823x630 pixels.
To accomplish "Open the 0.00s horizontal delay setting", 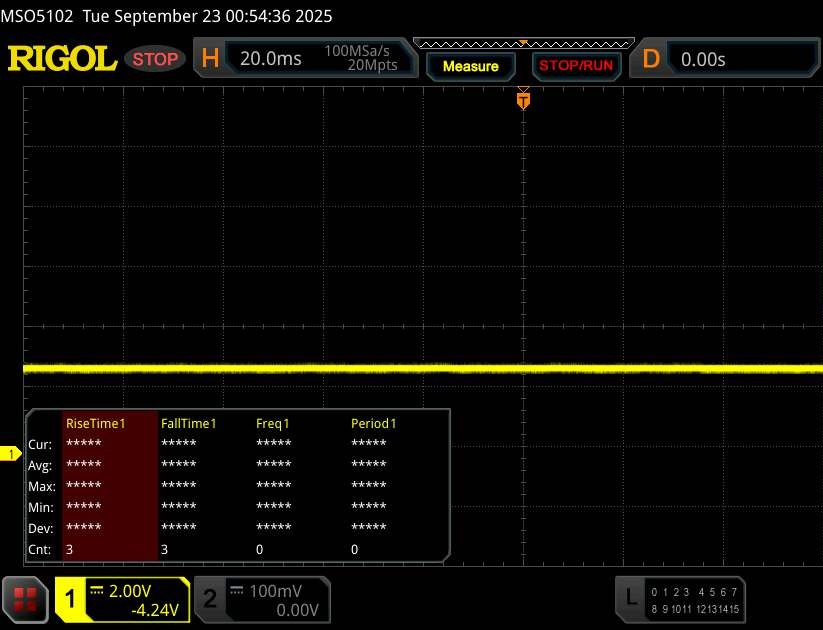I will (740, 59).
